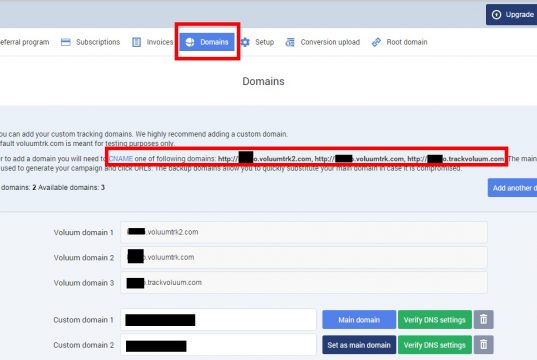Open the Root domain tab
Image resolution: width=537 pixels, height=360 pixels.
click(399, 42)
